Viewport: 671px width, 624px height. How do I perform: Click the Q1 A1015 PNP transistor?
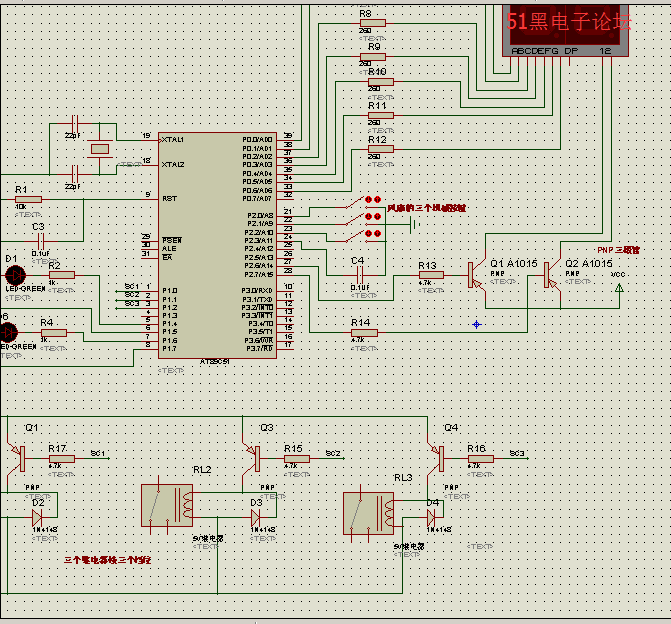(477, 276)
